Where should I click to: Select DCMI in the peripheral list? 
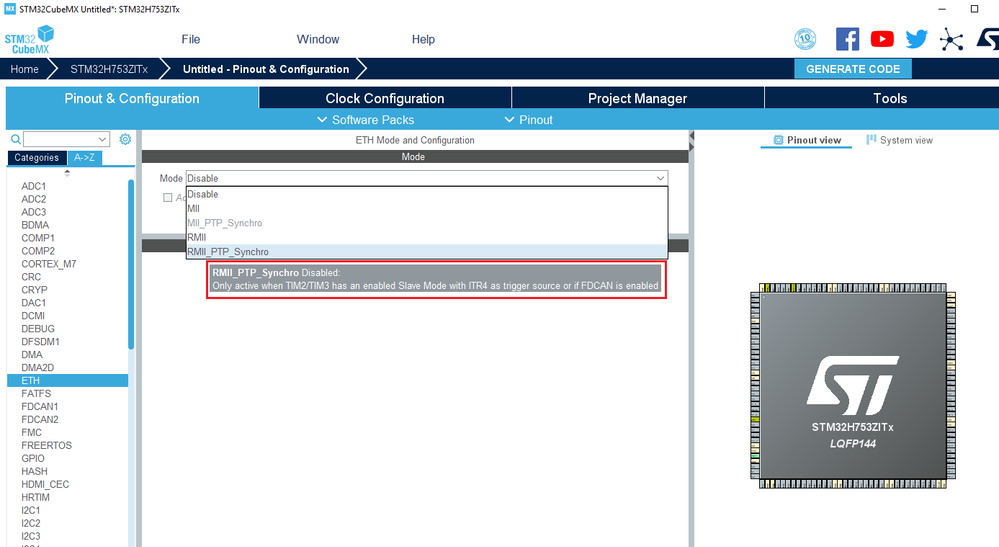(33, 315)
